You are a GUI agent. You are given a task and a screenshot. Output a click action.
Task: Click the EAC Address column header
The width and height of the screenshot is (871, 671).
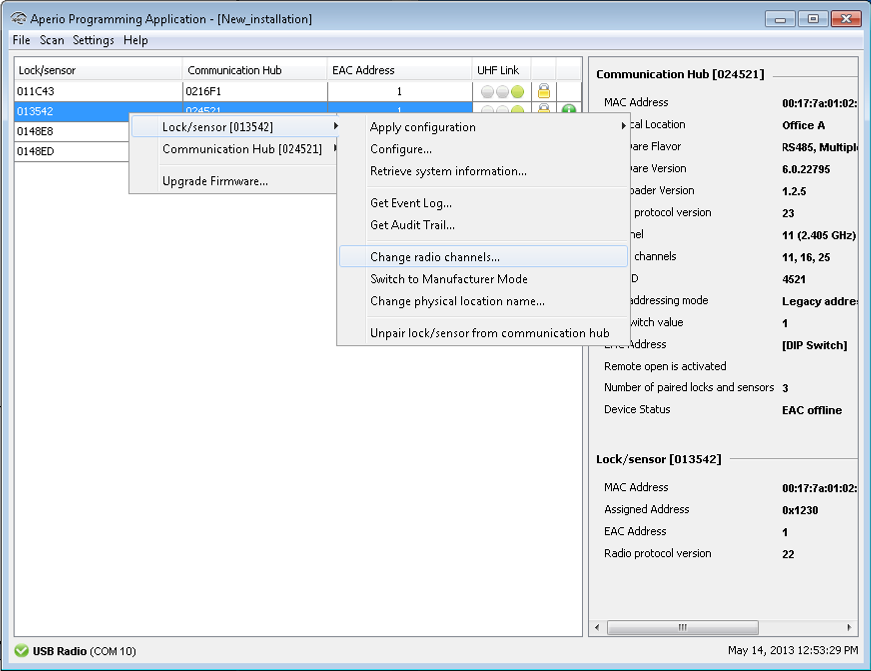tap(399, 70)
